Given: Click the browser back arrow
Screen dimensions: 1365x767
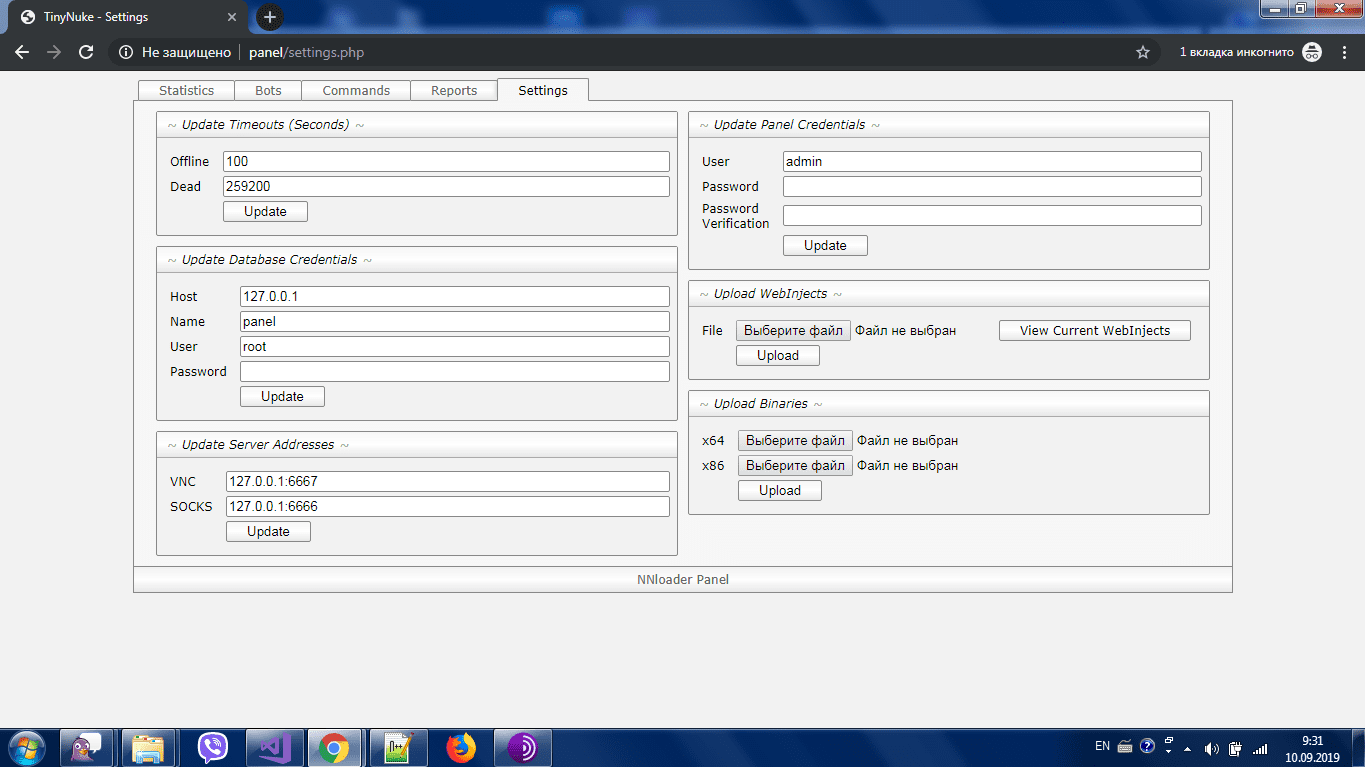Looking at the screenshot, I should pos(22,52).
